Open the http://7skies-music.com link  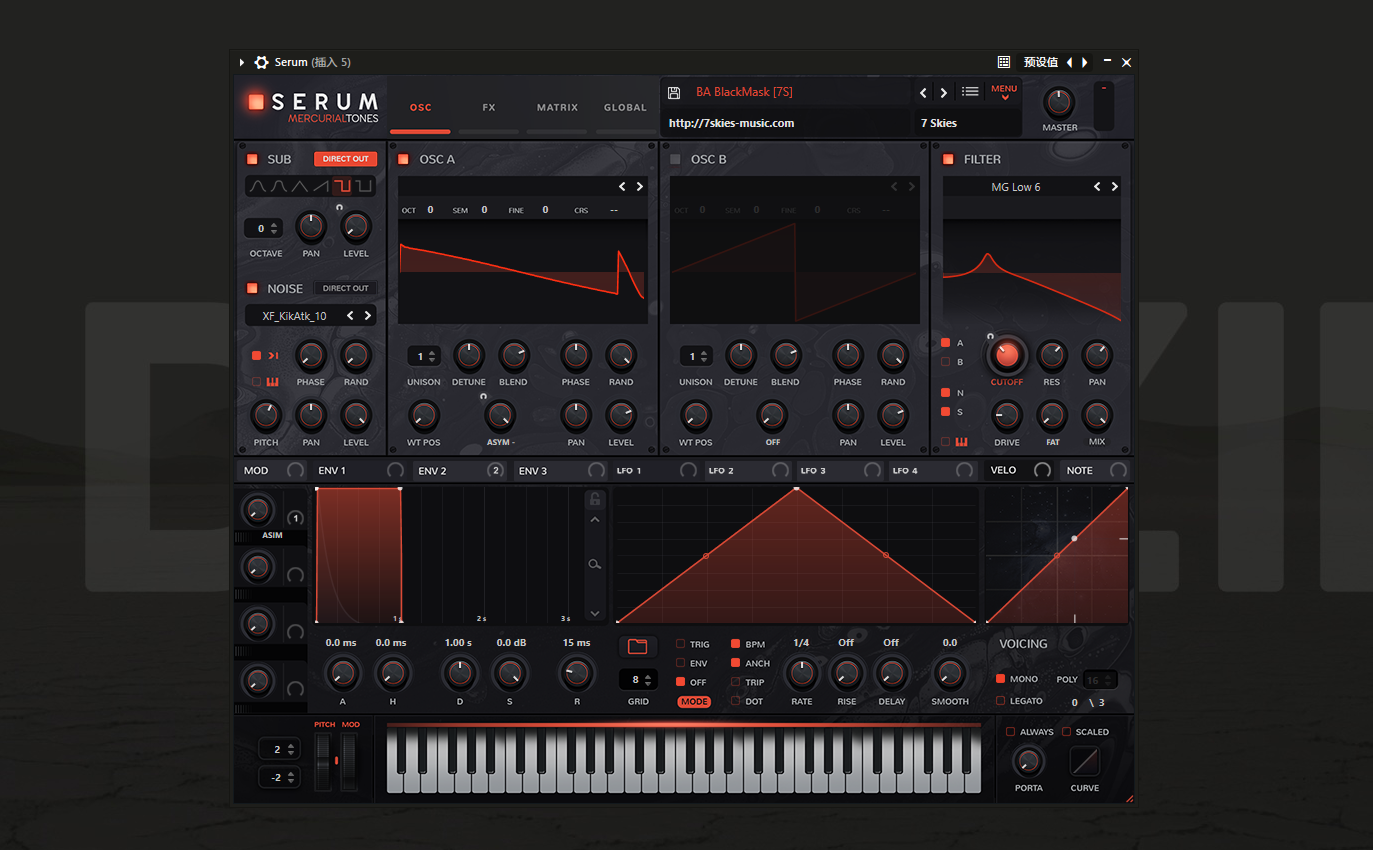coord(729,123)
